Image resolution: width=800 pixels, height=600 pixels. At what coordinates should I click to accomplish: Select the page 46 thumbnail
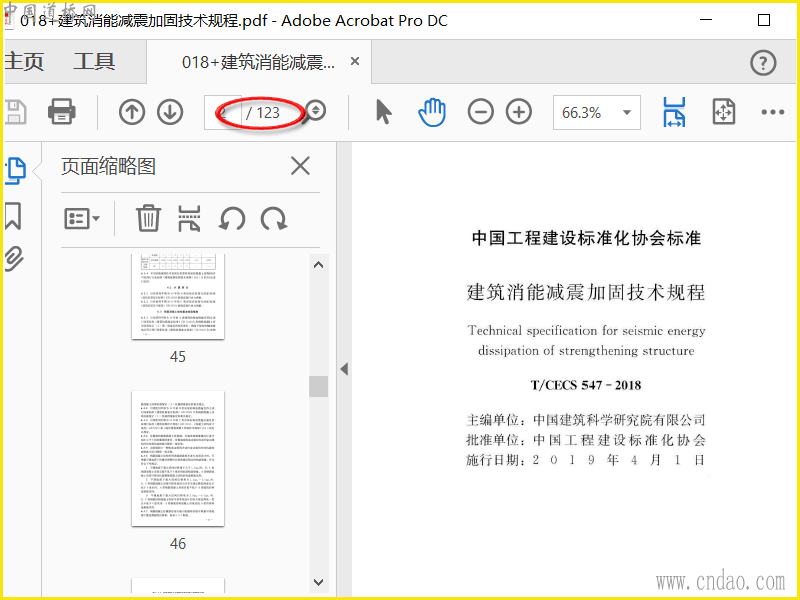tap(178, 459)
